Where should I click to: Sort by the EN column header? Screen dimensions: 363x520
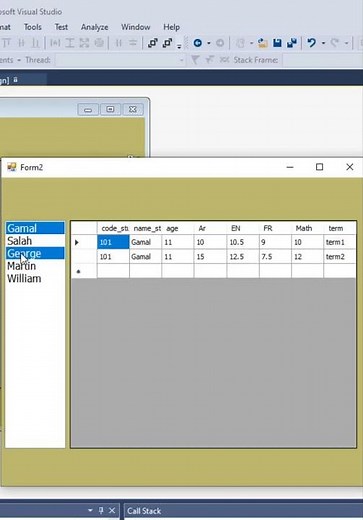pyautogui.click(x=243, y=228)
